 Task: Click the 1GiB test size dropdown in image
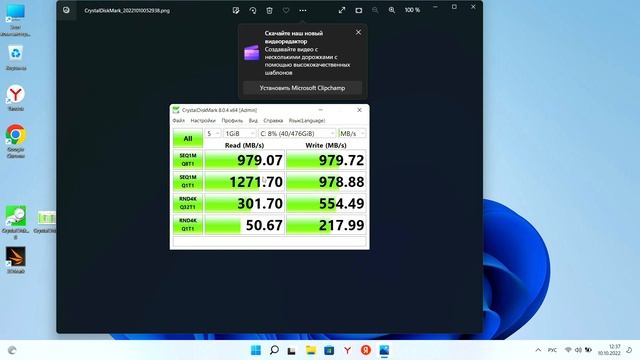click(240, 133)
